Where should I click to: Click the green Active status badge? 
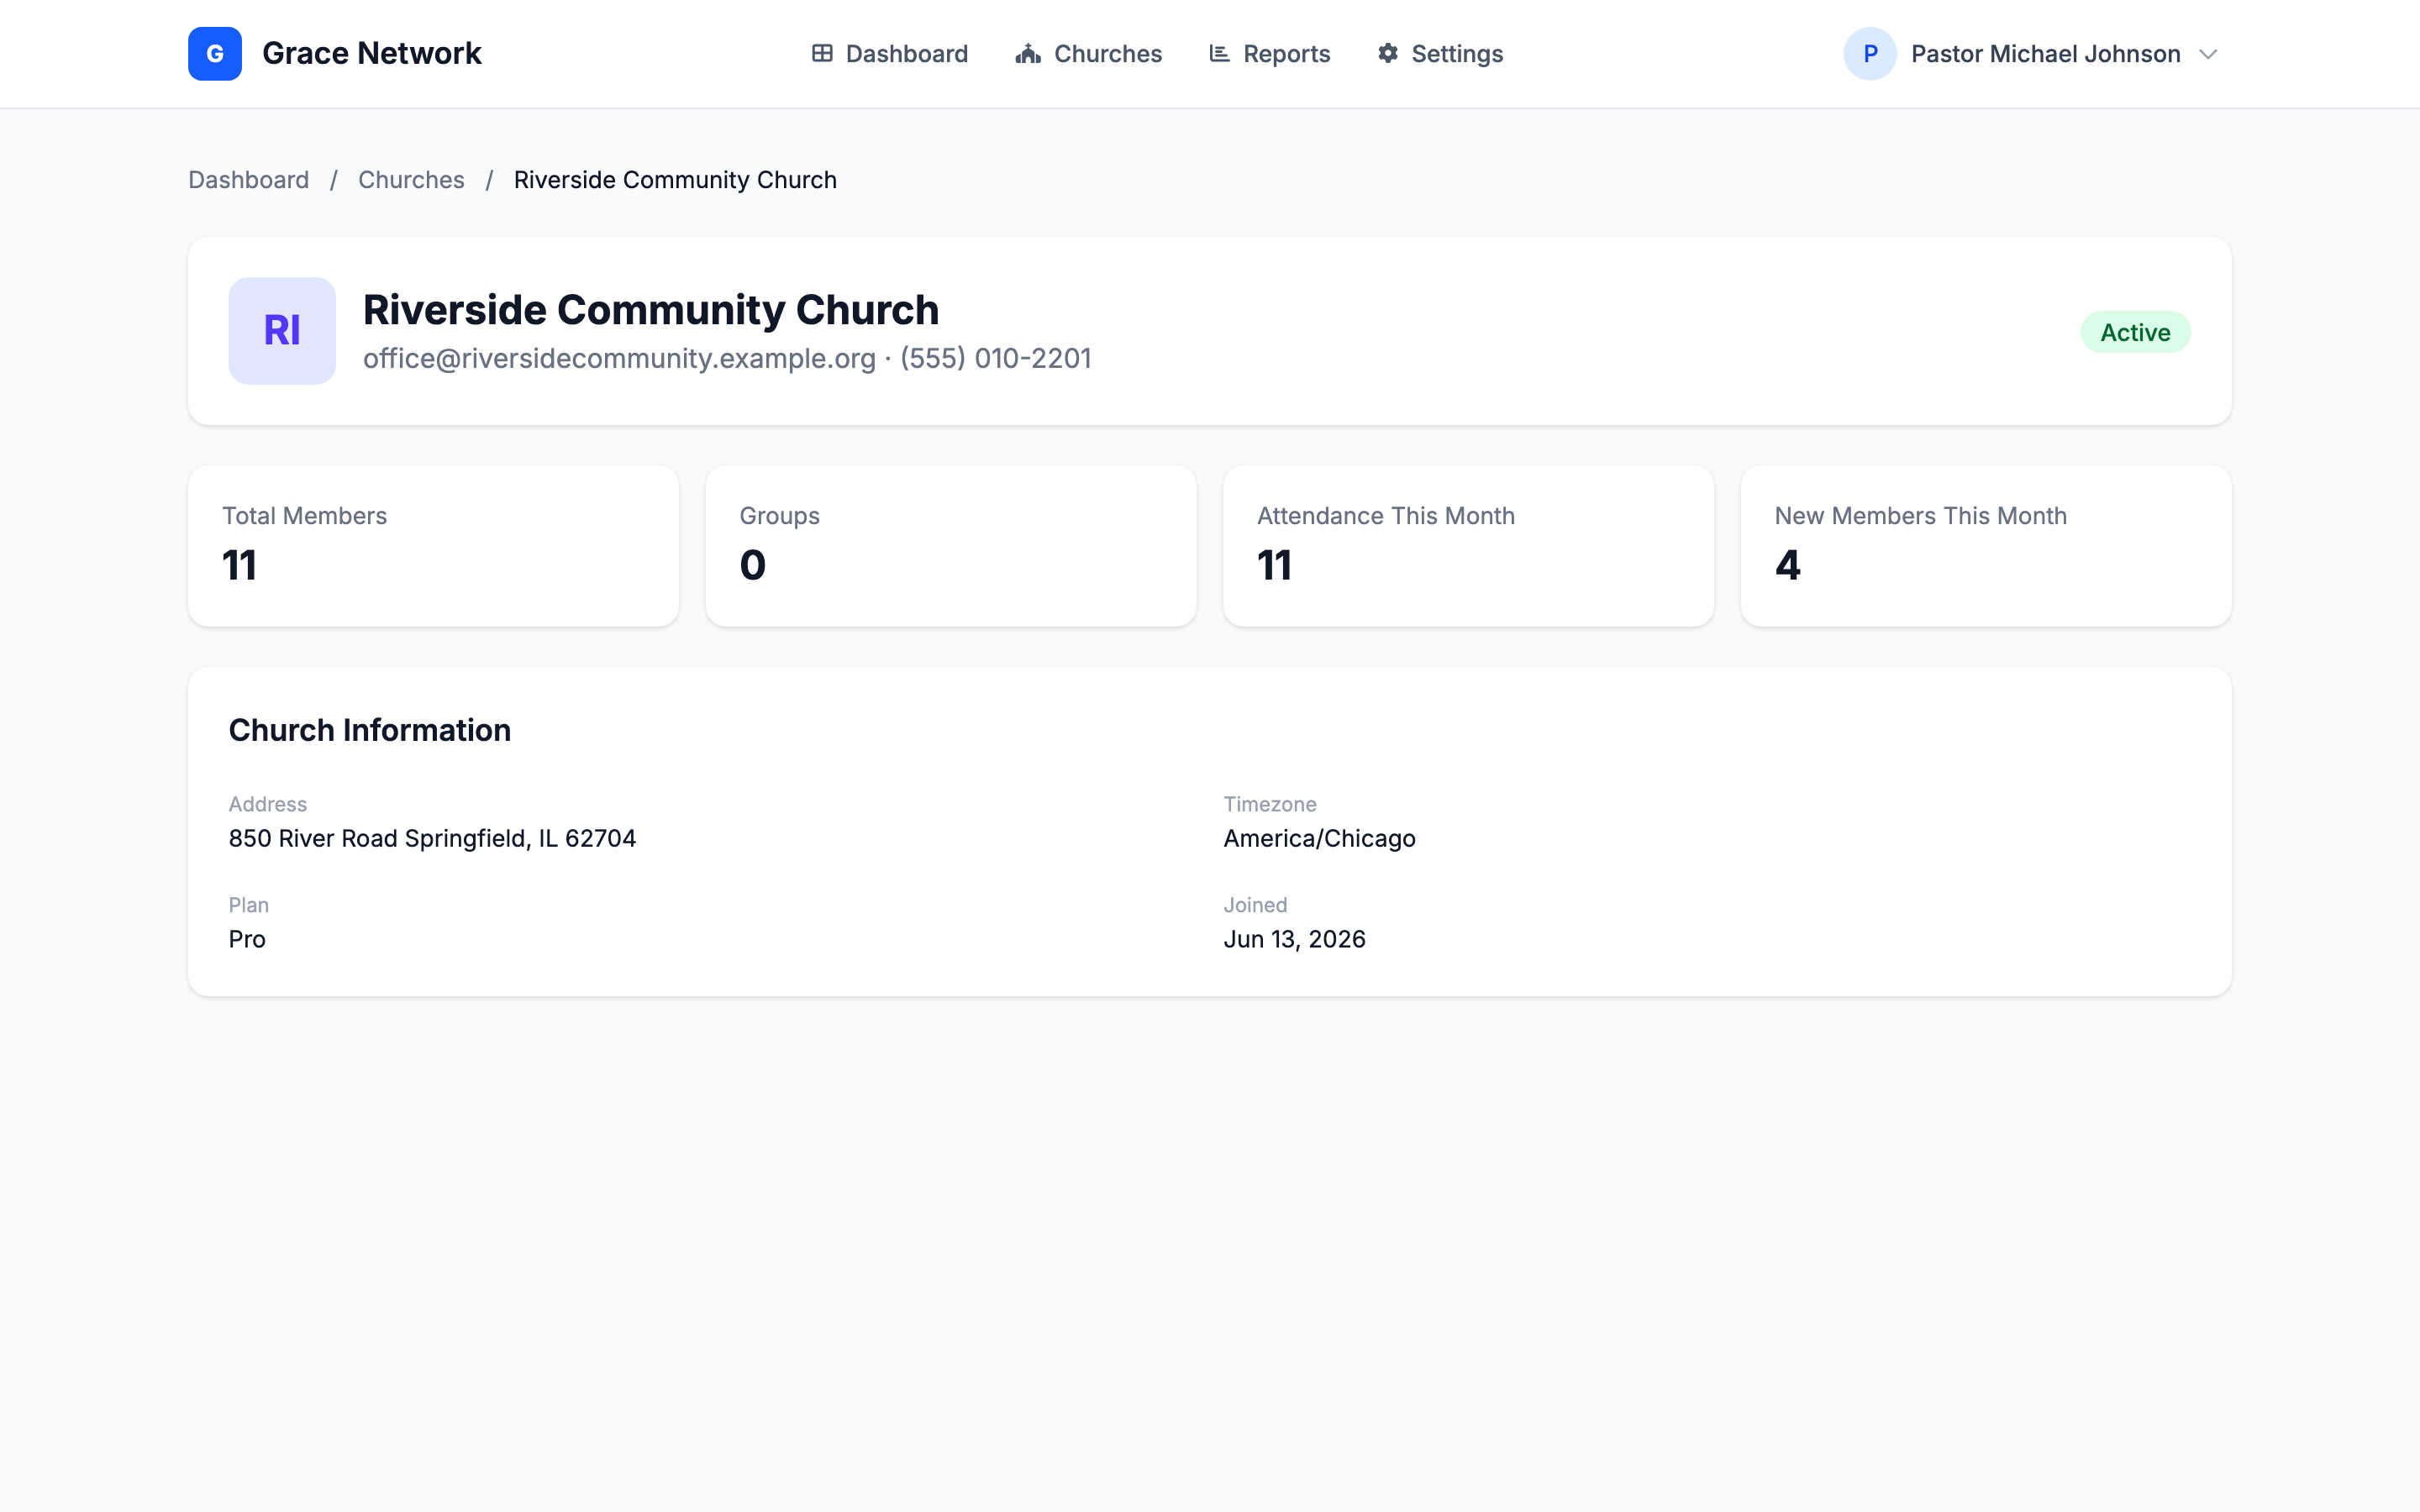point(2135,332)
